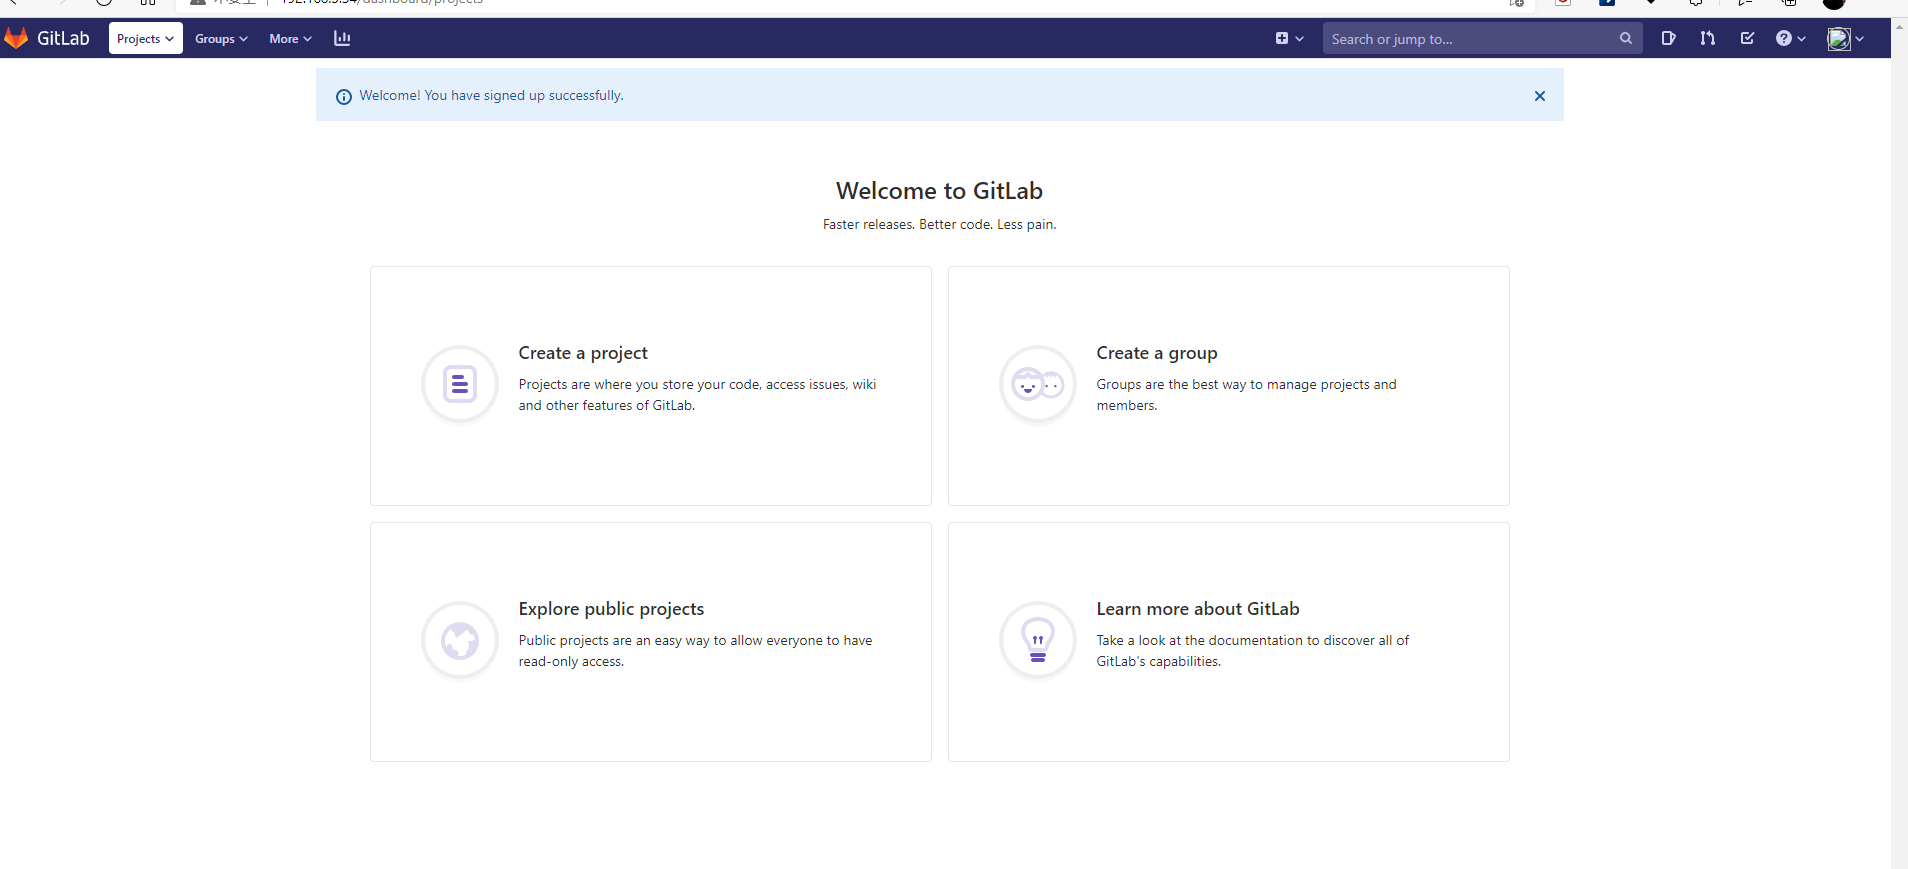The width and height of the screenshot is (1908, 869).
Task: Click the page vertical scrollbar
Action: (1899, 443)
